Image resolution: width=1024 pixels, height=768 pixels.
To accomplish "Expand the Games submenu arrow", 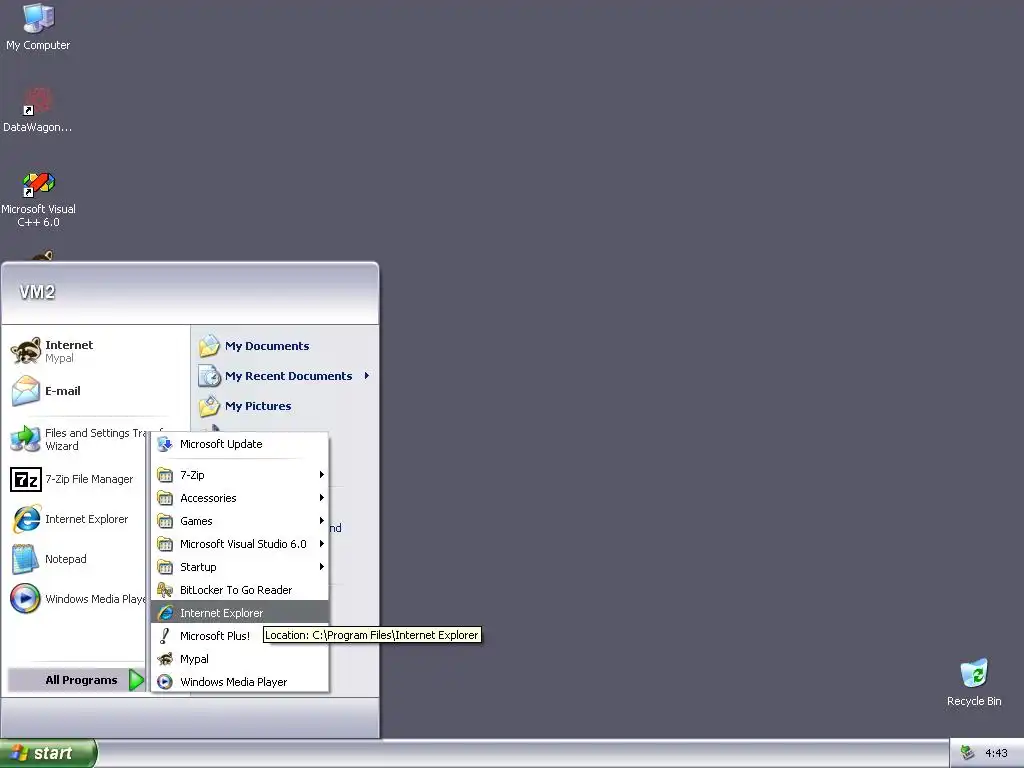I will (x=321, y=520).
